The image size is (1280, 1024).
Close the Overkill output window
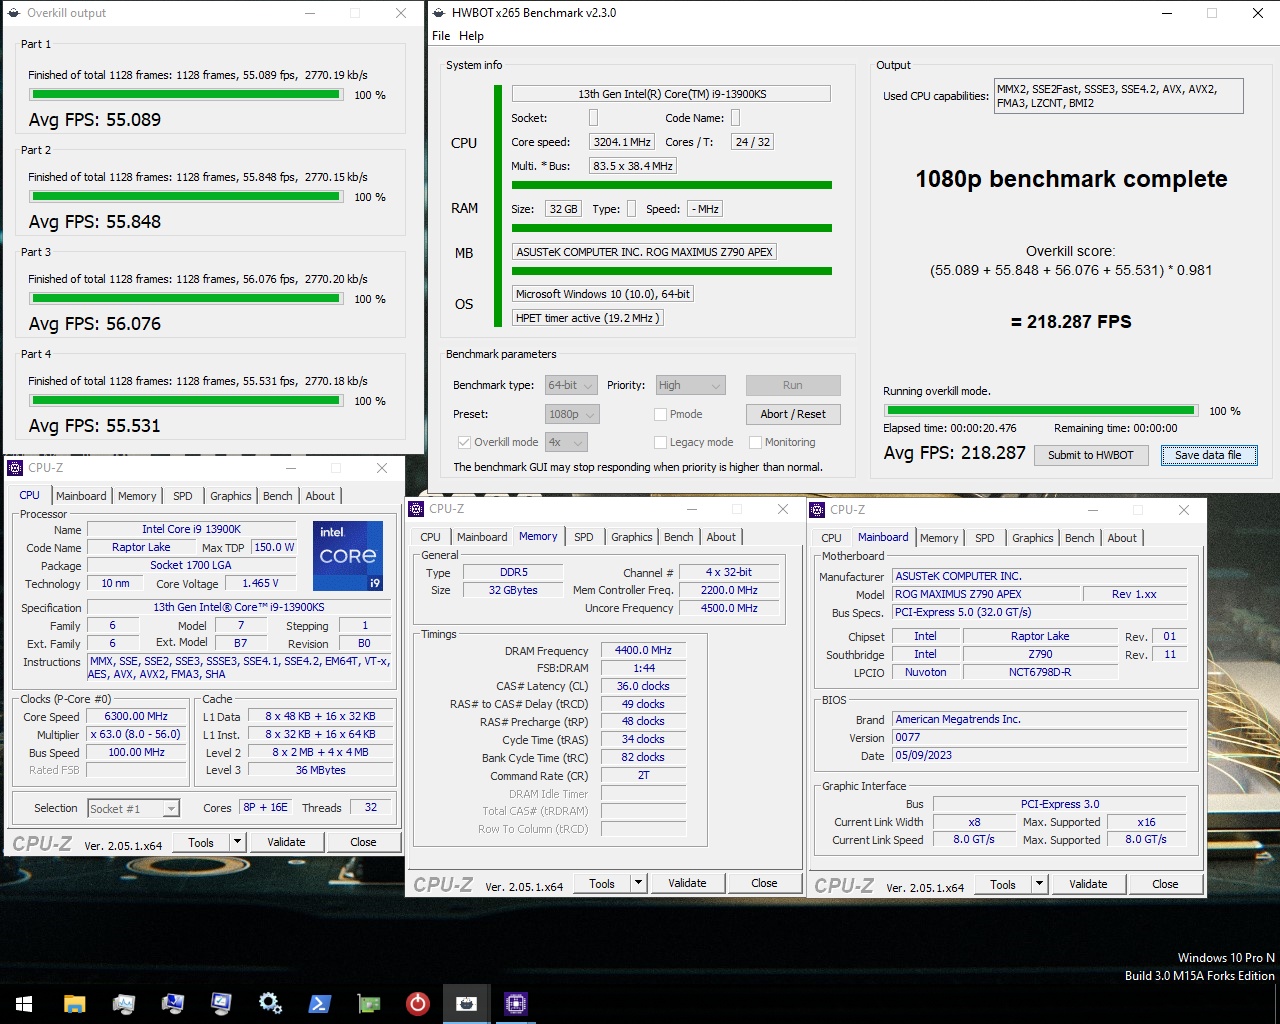(401, 13)
